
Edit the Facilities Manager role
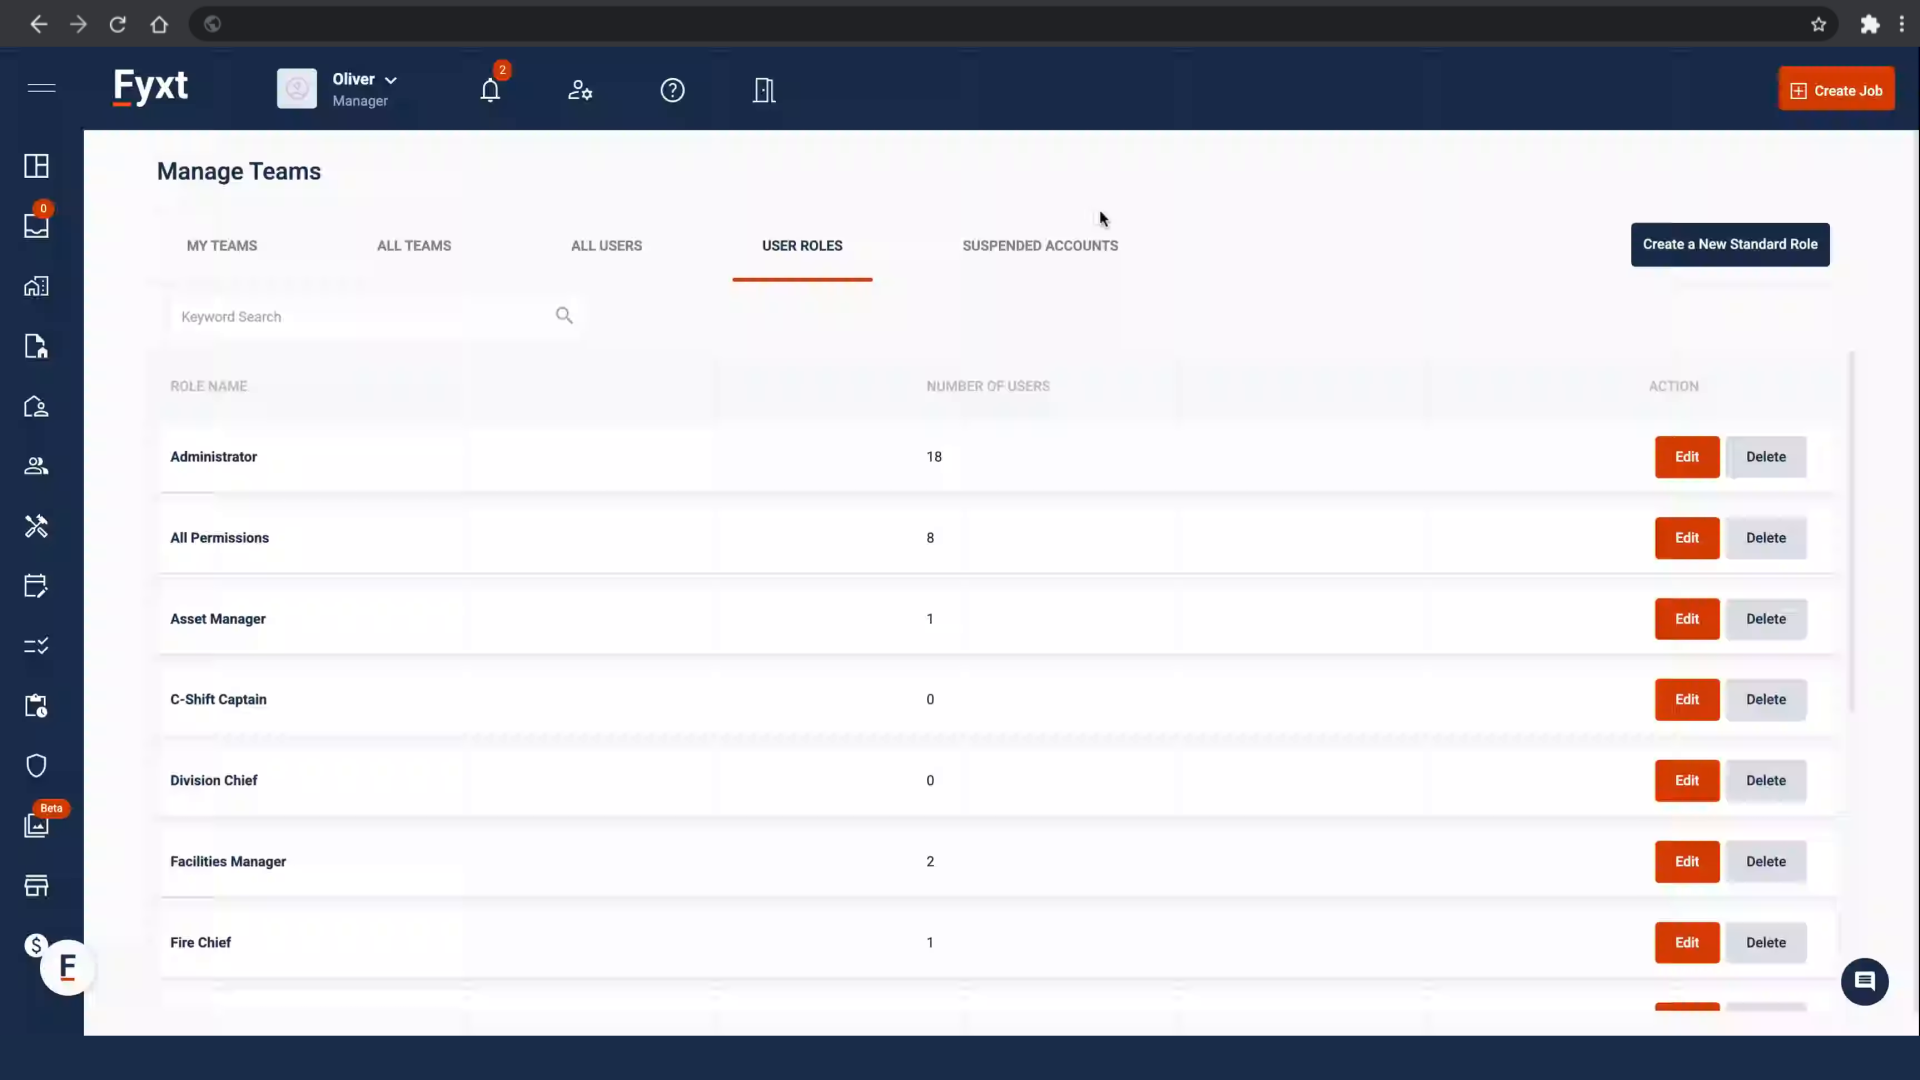[x=1687, y=862]
